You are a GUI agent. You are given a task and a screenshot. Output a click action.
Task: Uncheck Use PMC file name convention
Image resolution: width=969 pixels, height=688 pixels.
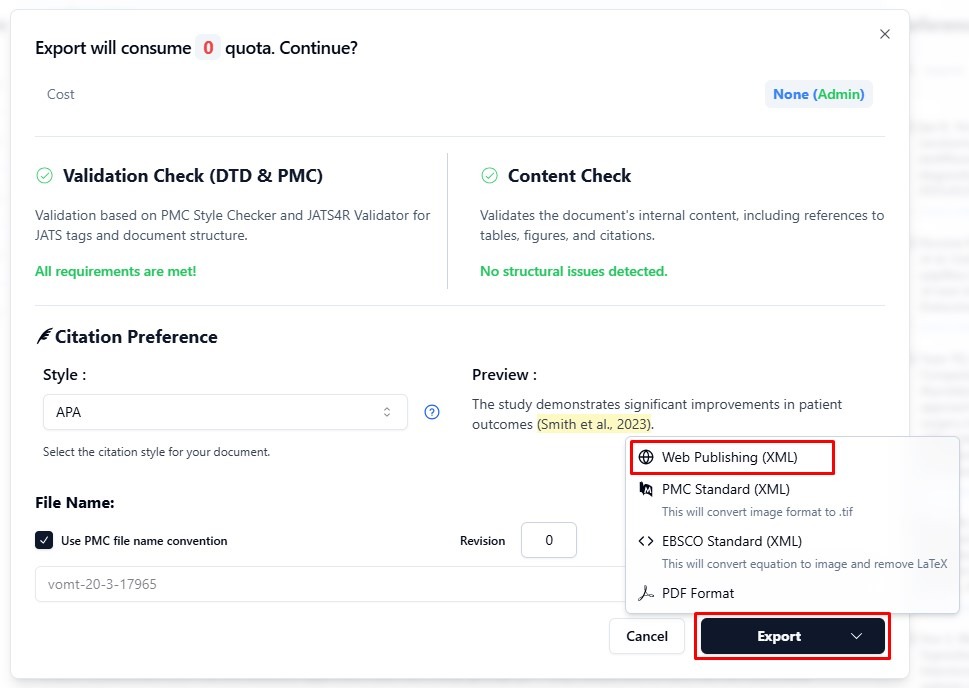click(x=44, y=541)
